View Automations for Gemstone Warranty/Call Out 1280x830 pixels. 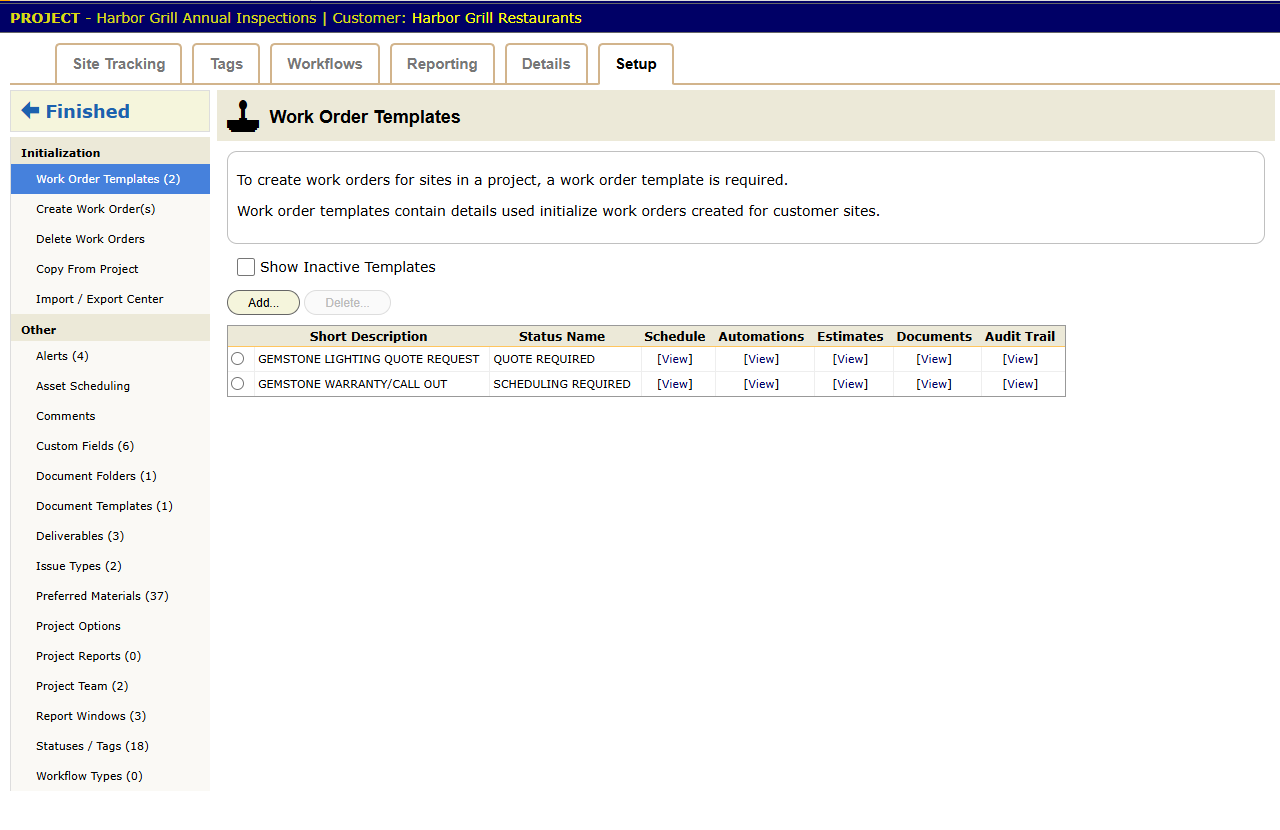pos(761,384)
